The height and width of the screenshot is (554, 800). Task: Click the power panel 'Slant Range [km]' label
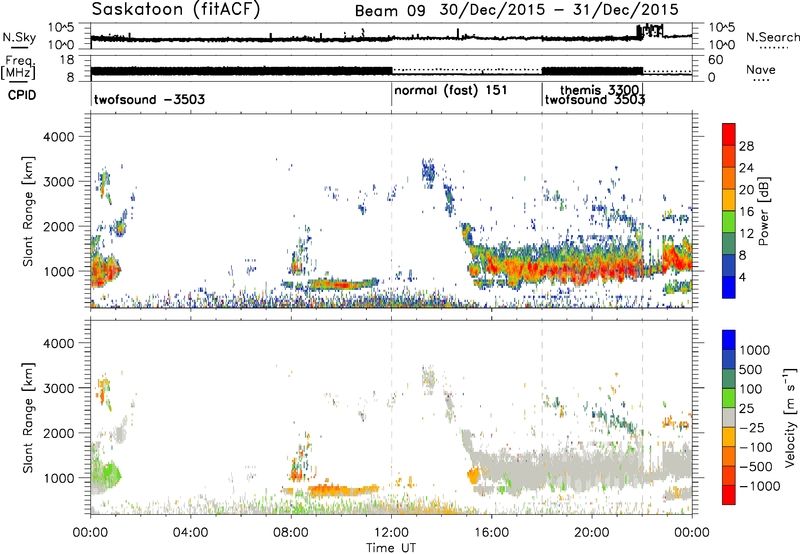tap(28, 211)
